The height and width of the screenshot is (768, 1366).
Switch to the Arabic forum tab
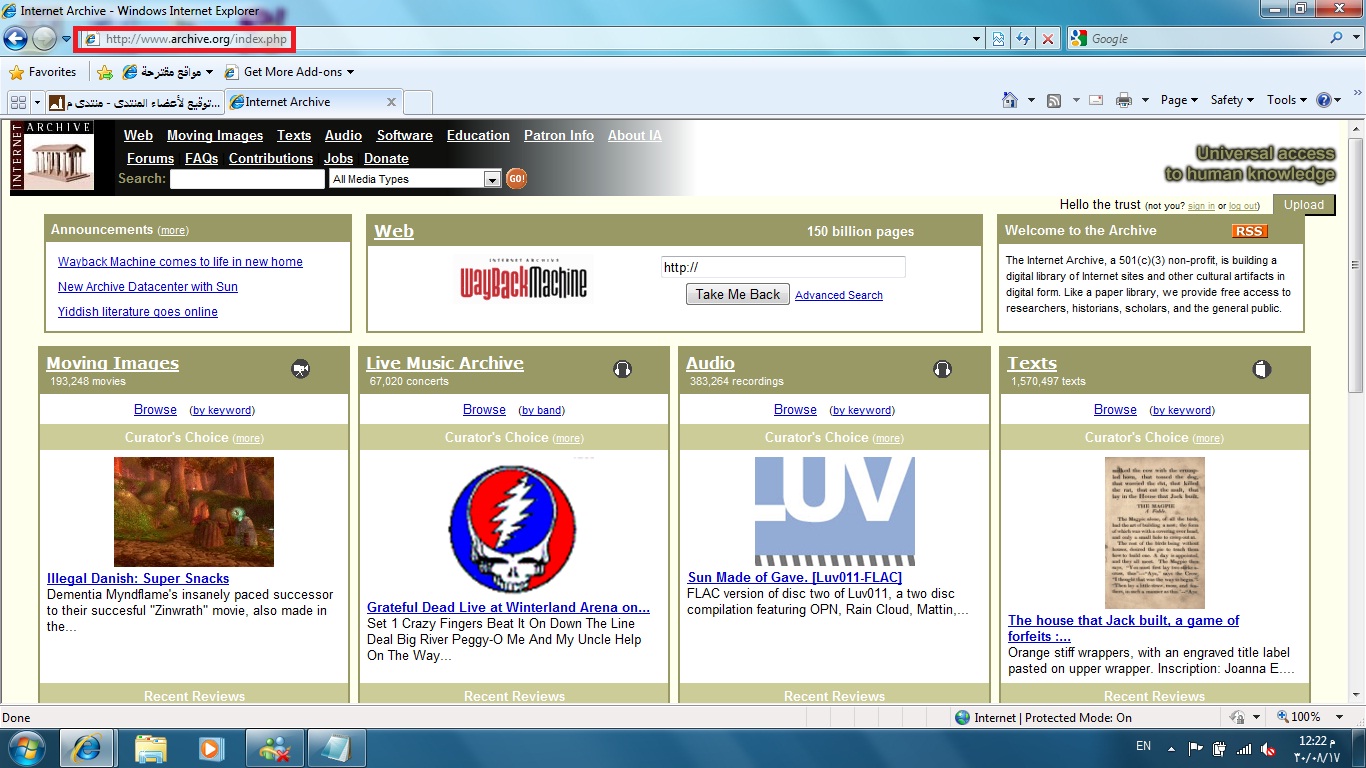click(134, 102)
